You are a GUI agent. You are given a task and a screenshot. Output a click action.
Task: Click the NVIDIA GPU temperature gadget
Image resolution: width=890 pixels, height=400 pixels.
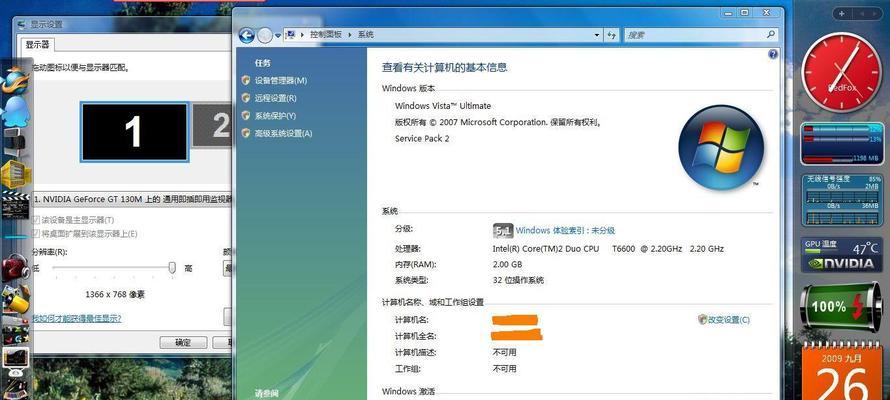[x=841, y=255]
